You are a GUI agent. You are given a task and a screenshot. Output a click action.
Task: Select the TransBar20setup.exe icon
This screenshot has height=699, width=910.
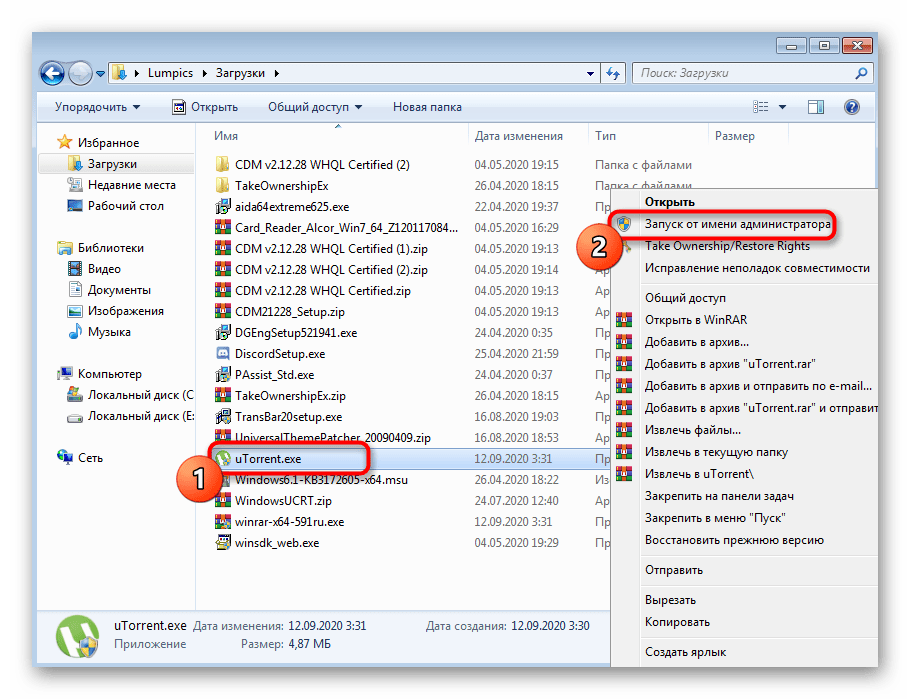tap(222, 416)
